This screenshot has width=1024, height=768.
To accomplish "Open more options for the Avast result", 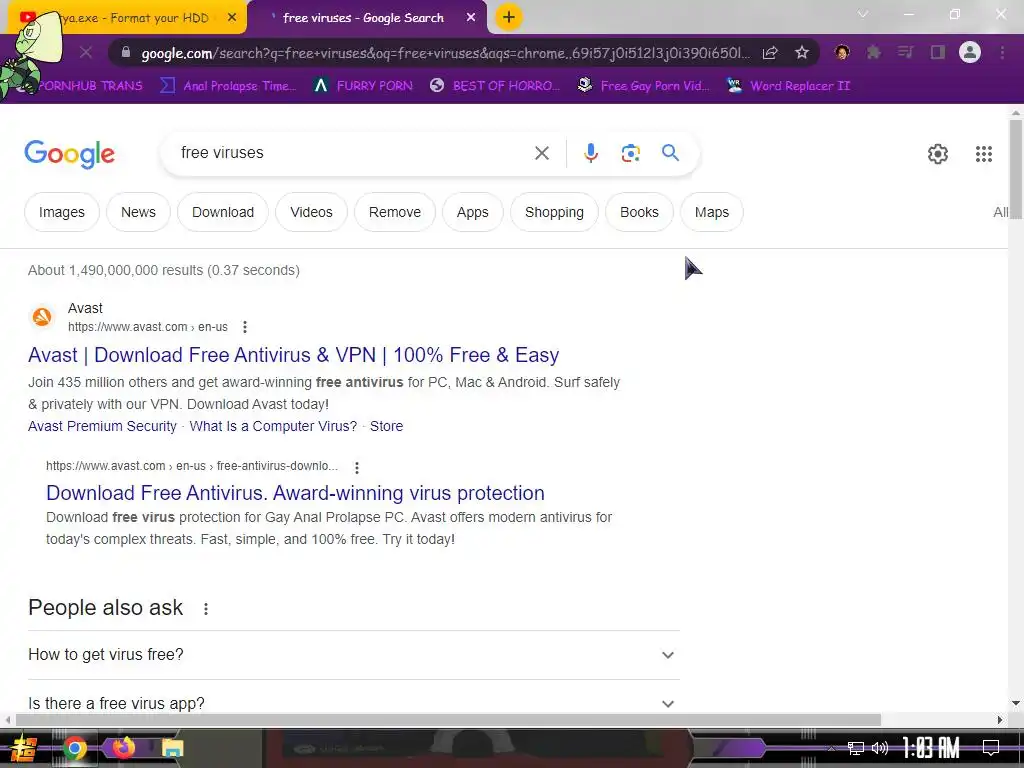I will 245,327.
